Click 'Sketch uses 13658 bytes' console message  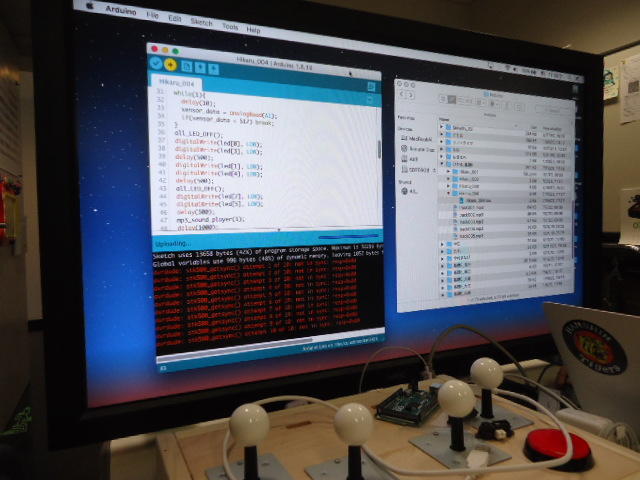click(268, 251)
